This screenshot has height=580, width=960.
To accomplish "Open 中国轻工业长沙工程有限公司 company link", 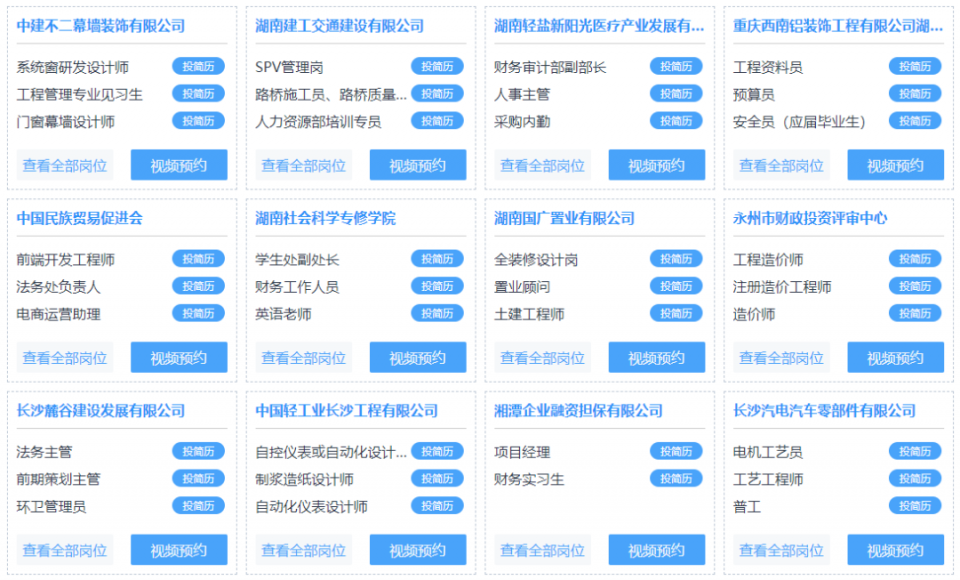I will (347, 410).
